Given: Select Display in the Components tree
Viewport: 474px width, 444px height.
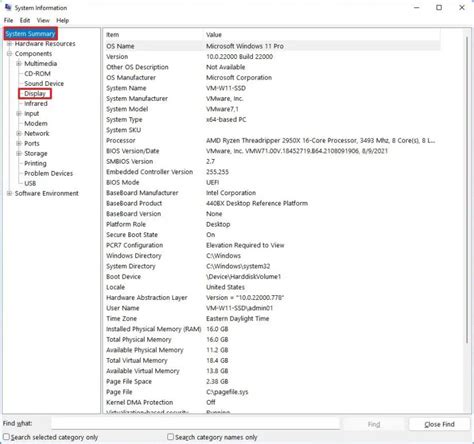Looking at the screenshot, I should click(x=35, y=94).
